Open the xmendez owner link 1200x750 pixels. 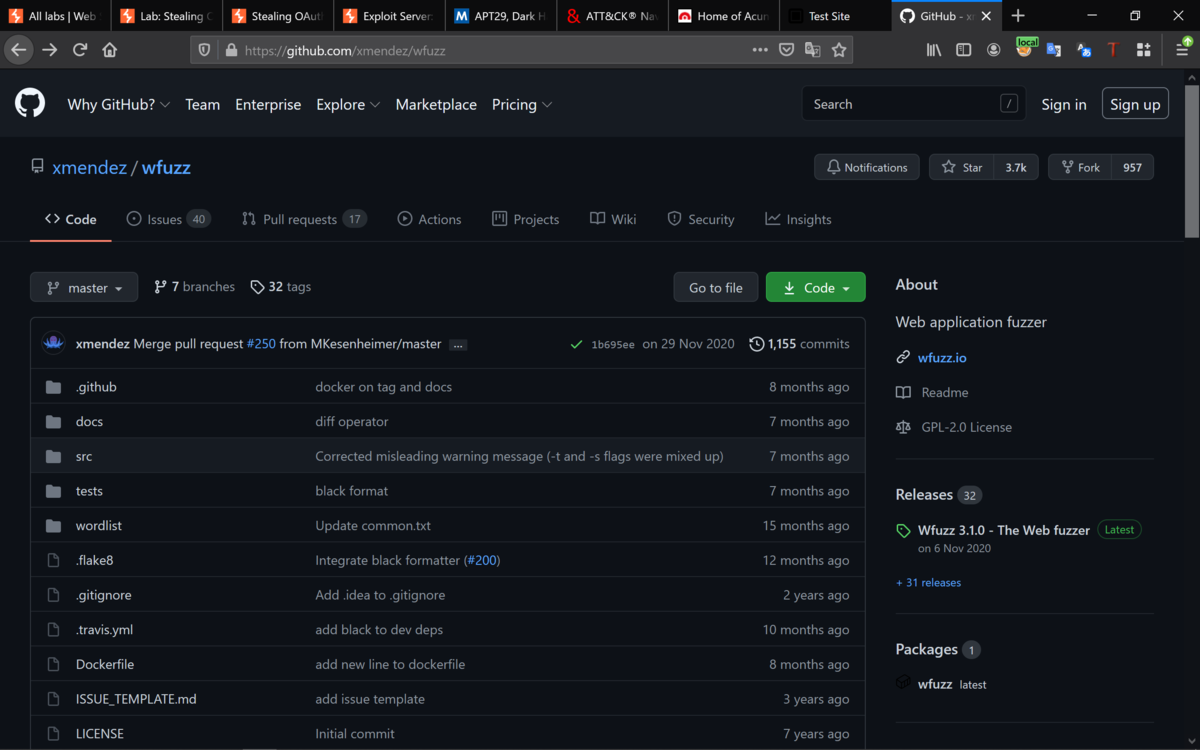[89, 167]
